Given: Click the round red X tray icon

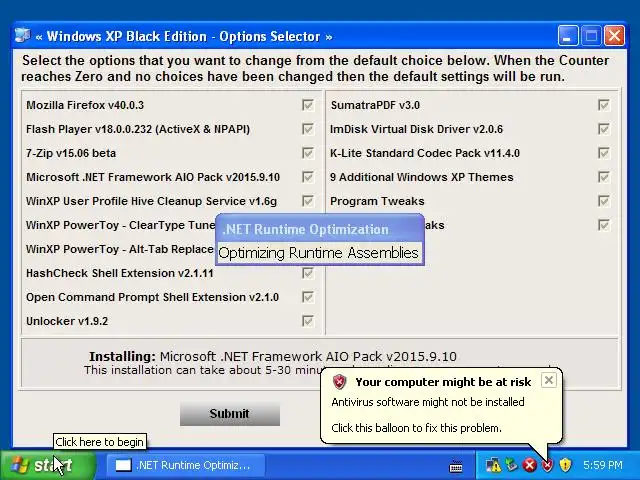Looking at the screenshot, I should coord(529,465).
